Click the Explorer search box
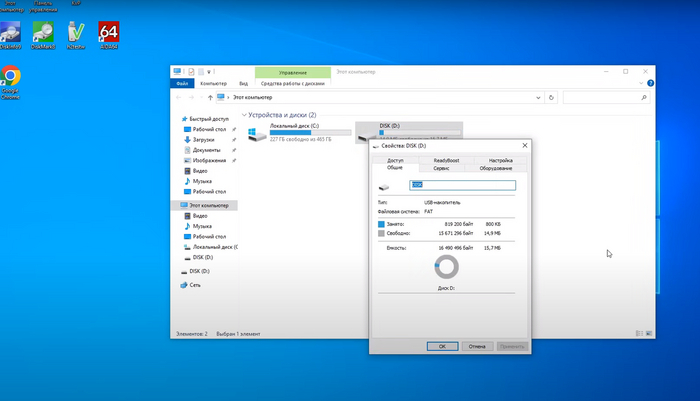The image size is (700, 401). (x=605, y=98)
